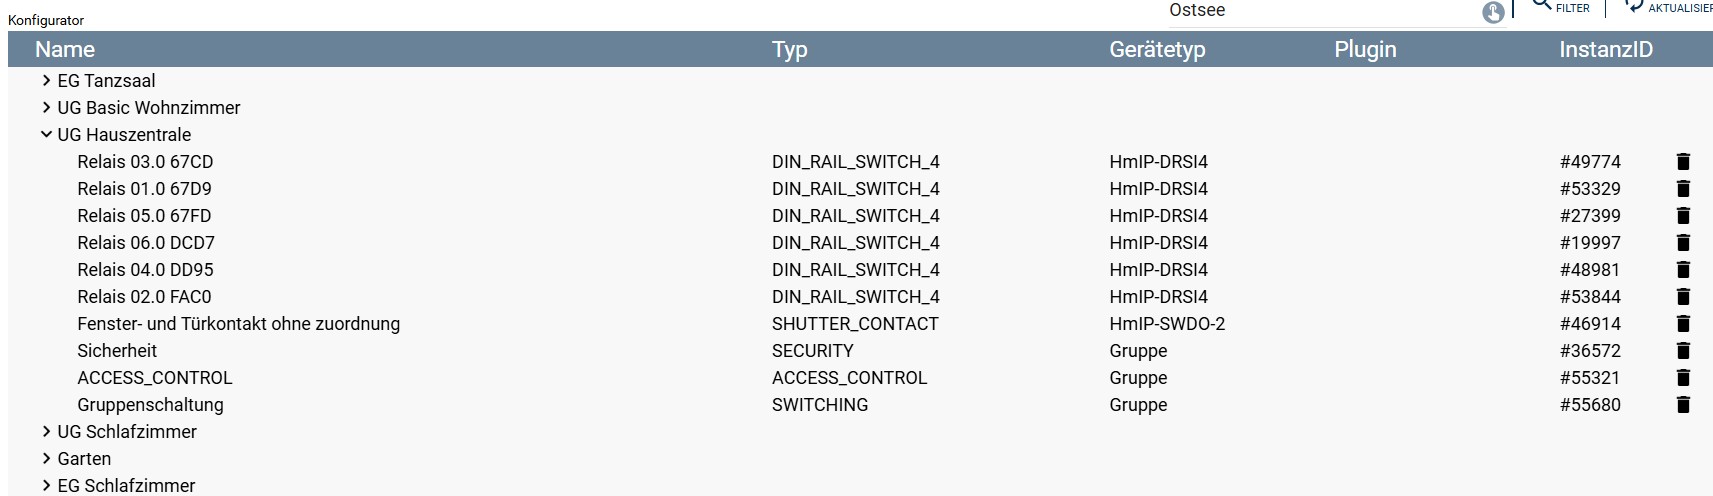Image resolution: width=1713 pixels, height=496 pixels.
Task: Delete the Relais 03.0 67CD instance
Action: point(1683,162)
